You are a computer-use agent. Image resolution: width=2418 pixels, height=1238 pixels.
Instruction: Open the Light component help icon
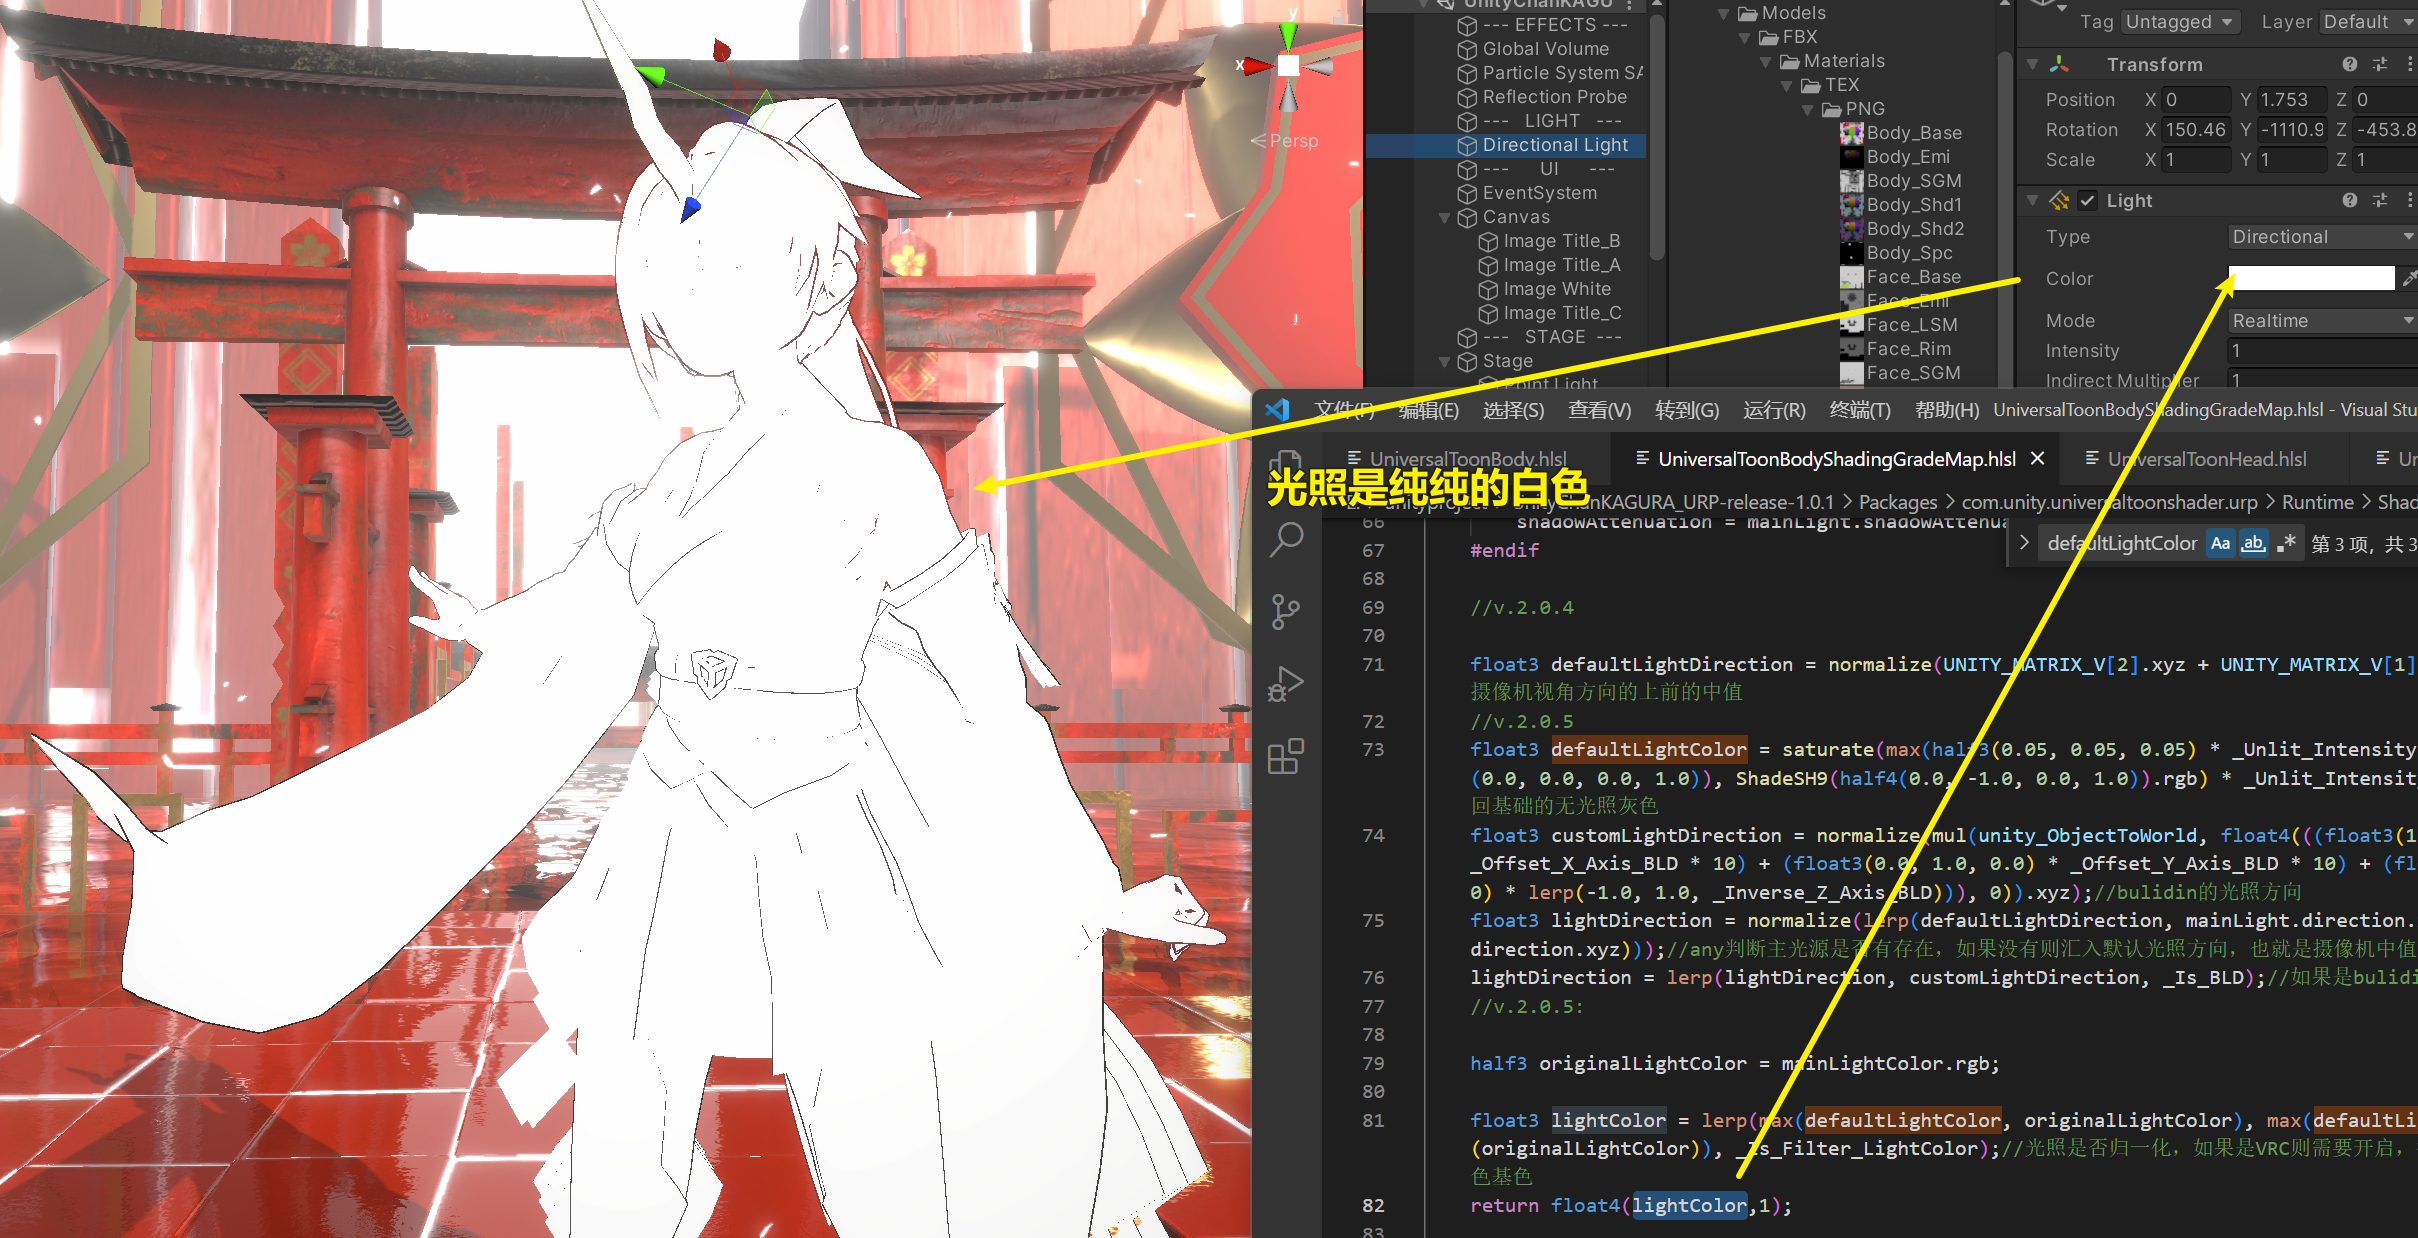(2349, 201)
